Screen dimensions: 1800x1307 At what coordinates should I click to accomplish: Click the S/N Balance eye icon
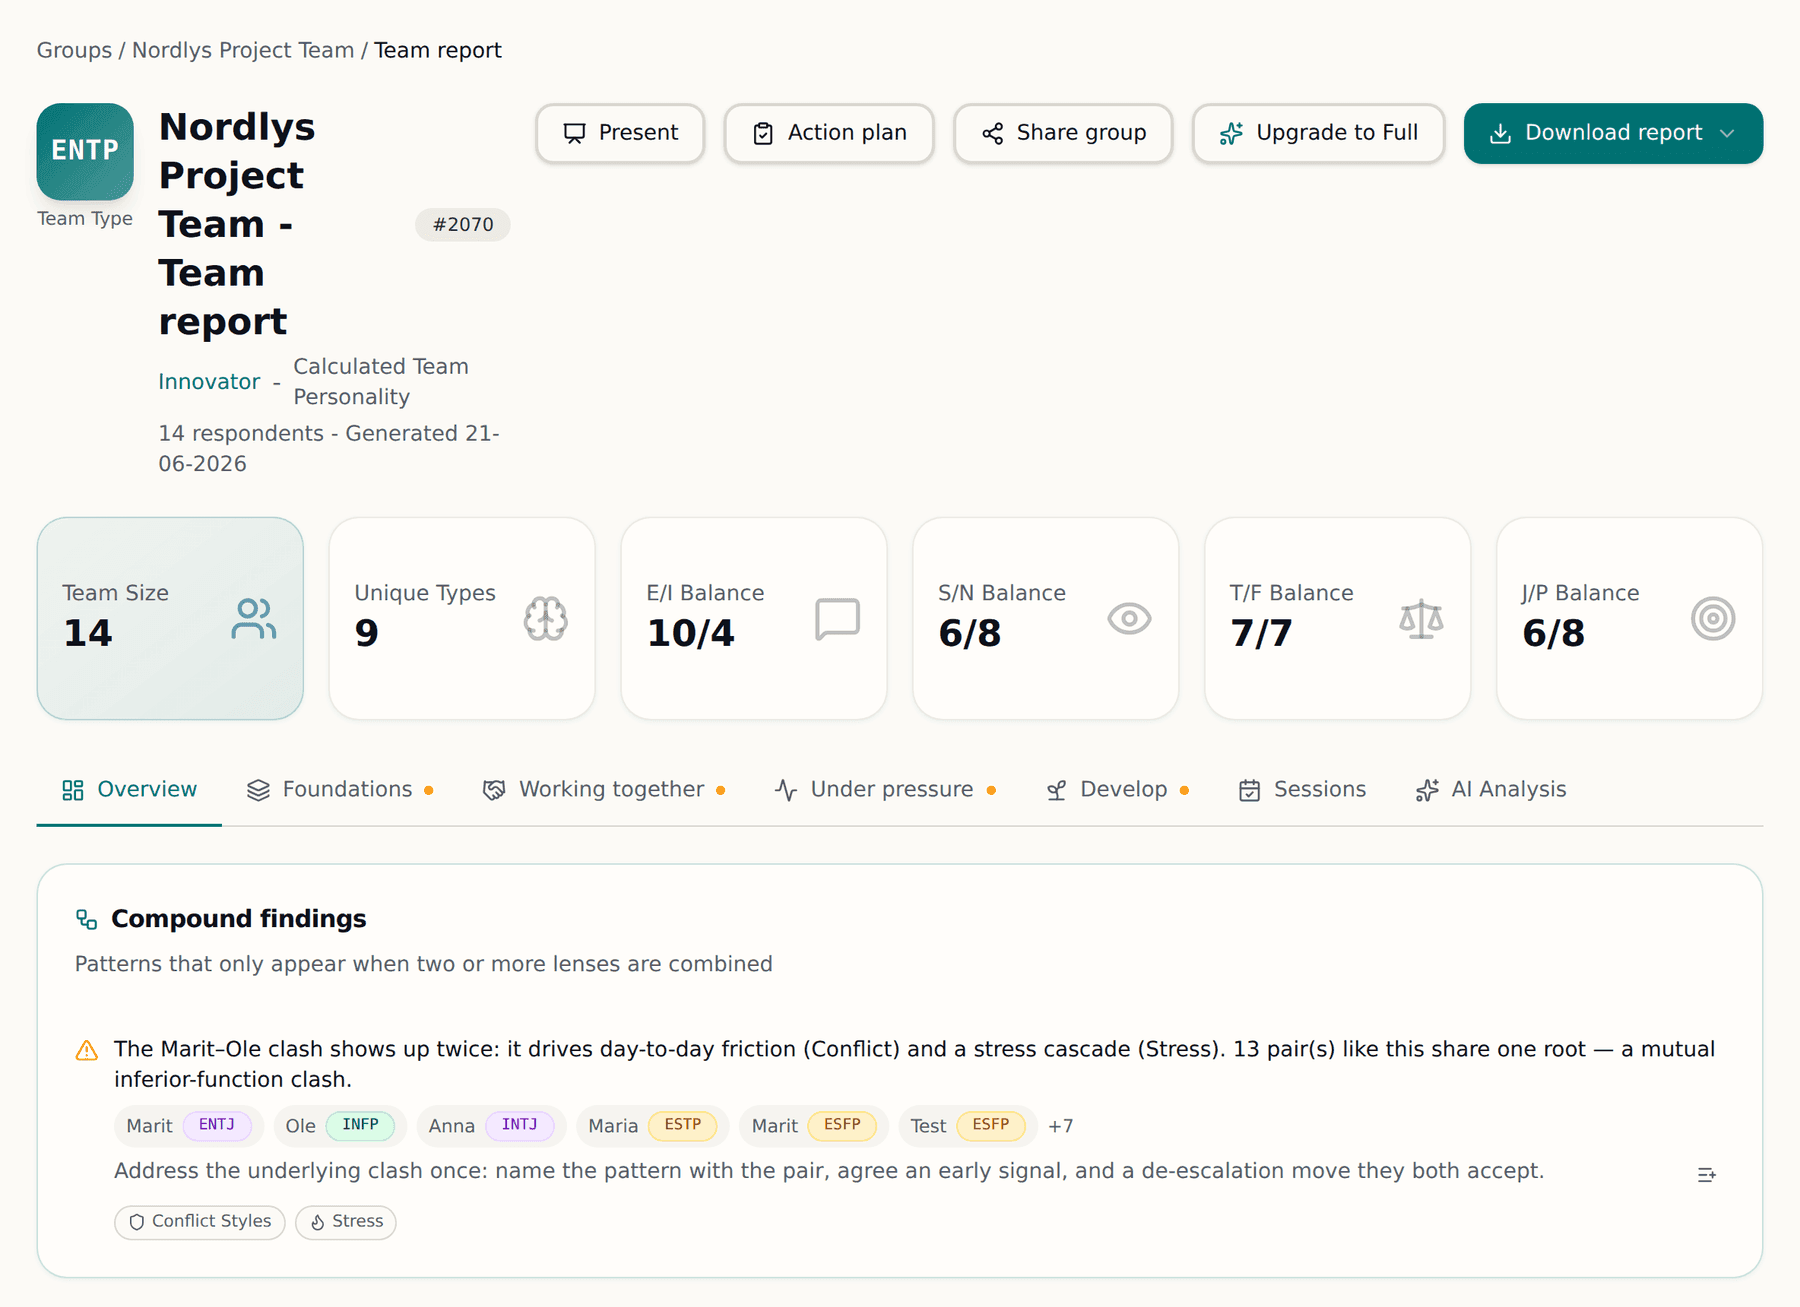1129,619
